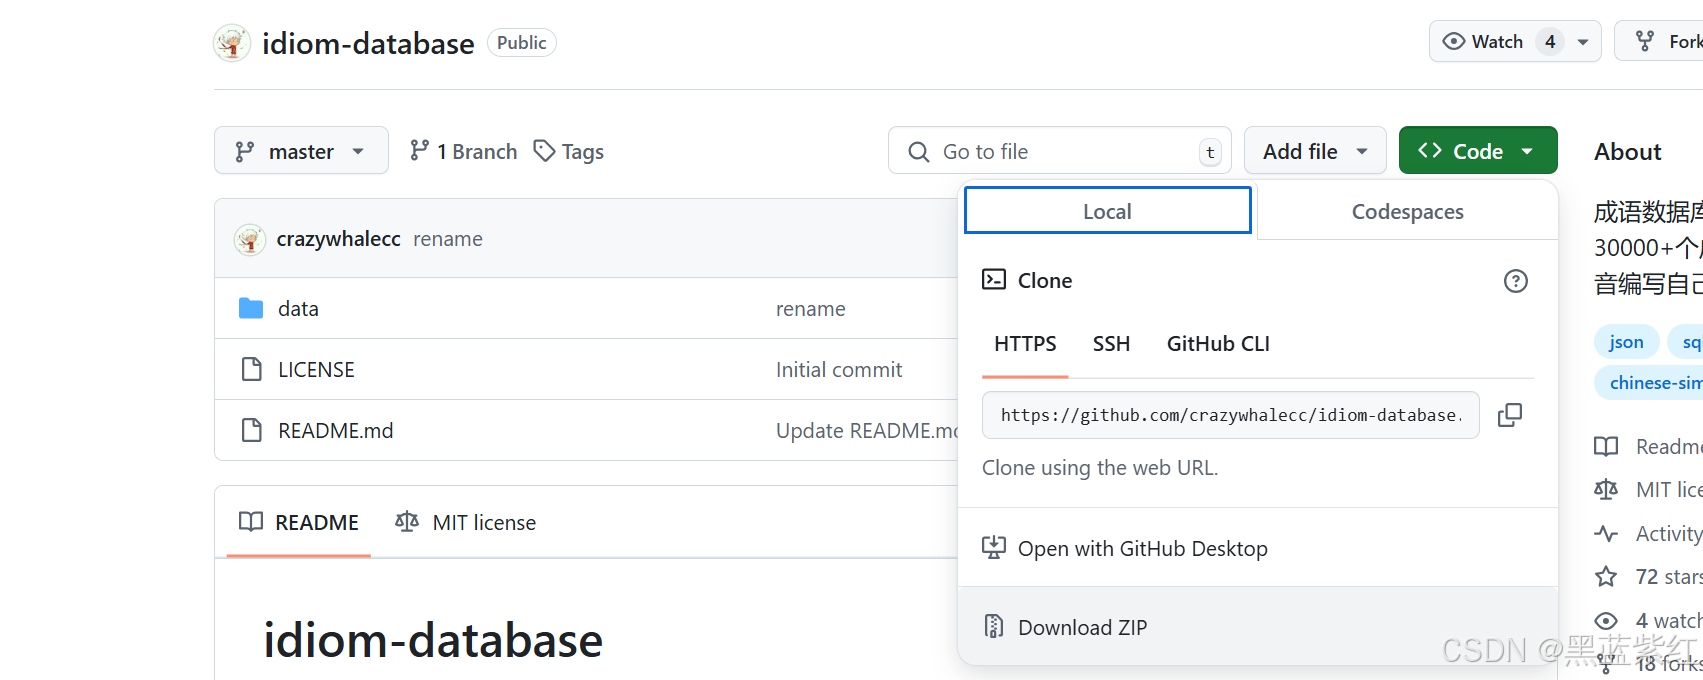This screenshot has height=680, width=1703.
Task: Click the star icon beside 72 stars
Action: click(x=1606, y=576)
